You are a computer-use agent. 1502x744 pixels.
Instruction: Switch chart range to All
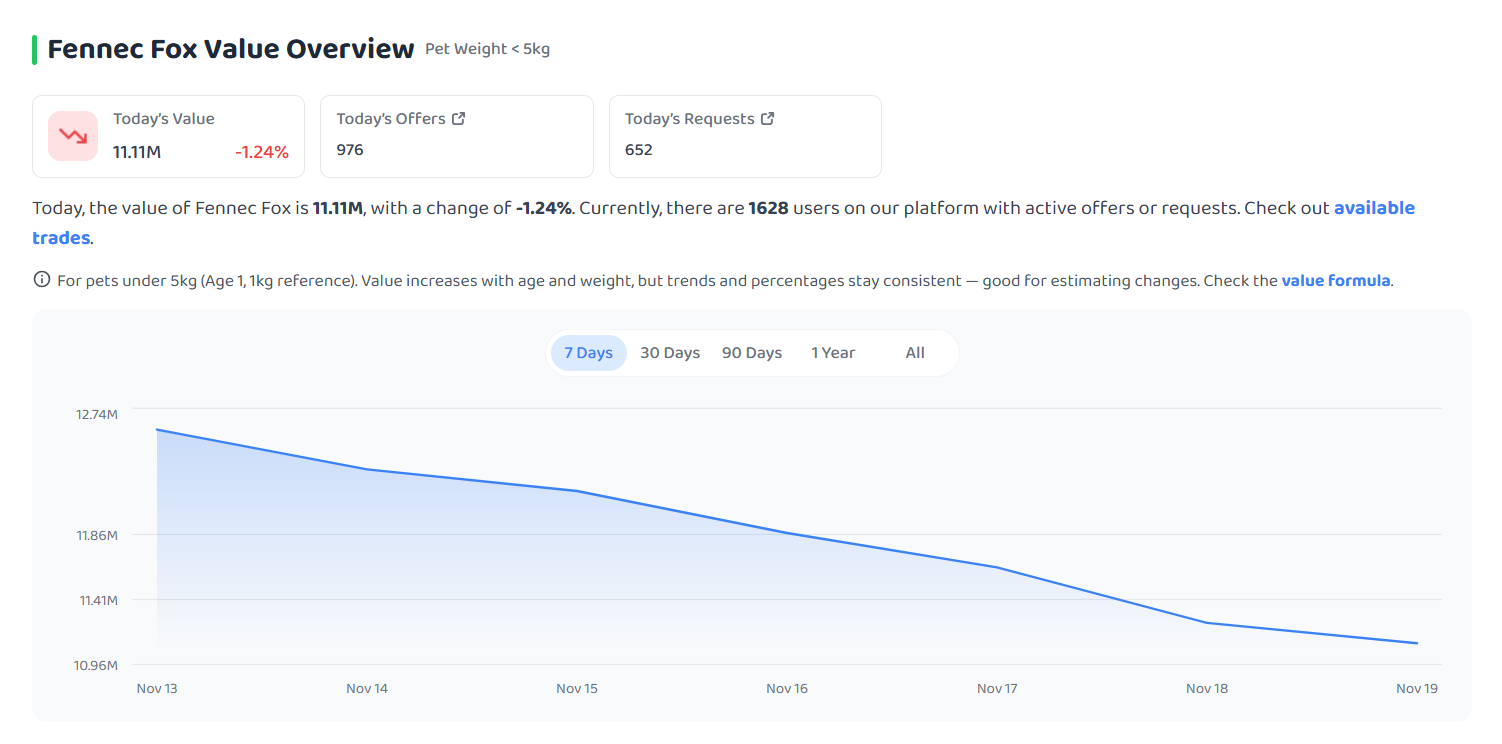(915, 353)
